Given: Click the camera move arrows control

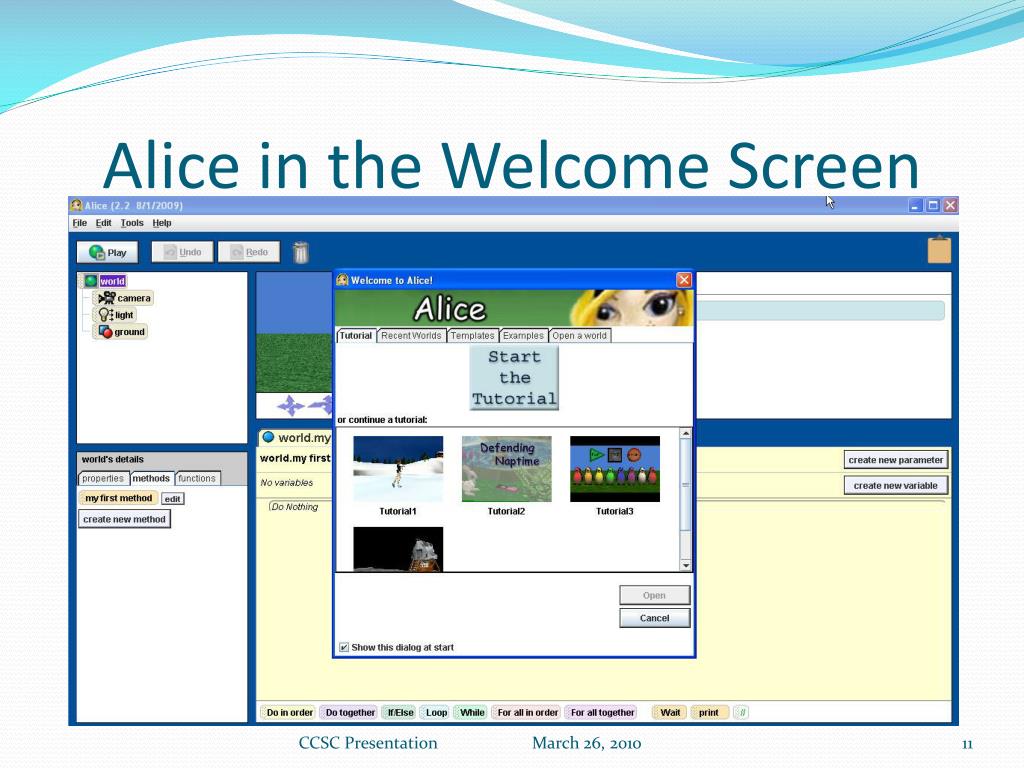Looking at the screenshot, I should click(291, 406).
